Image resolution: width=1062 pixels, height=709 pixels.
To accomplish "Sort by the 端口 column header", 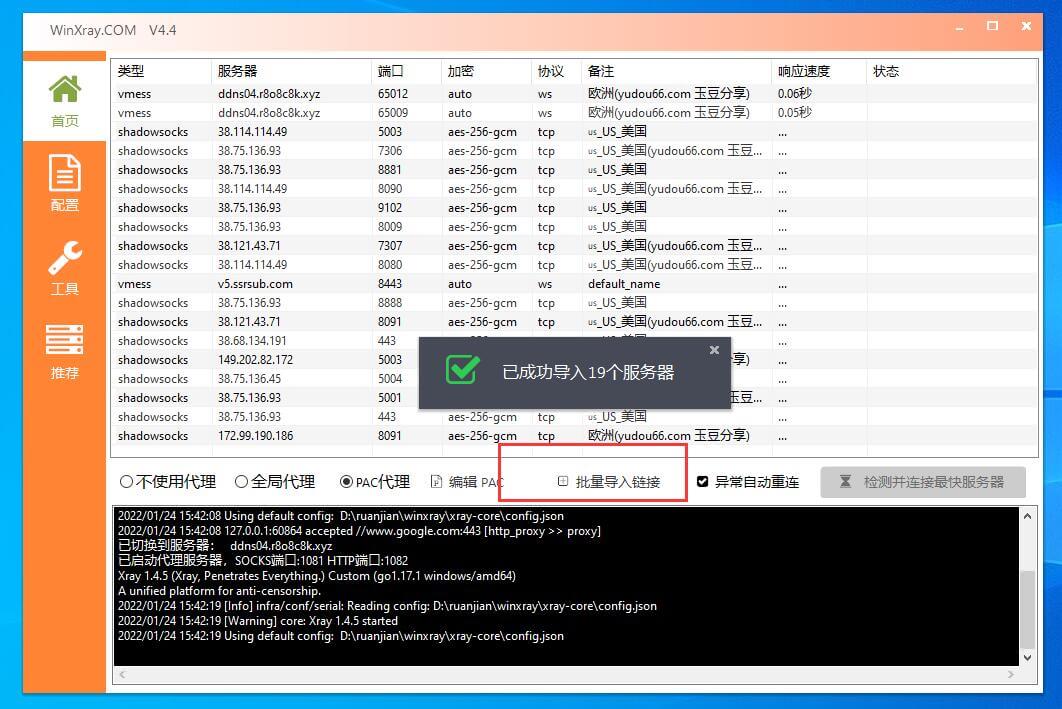I will [x=406, y=71].
